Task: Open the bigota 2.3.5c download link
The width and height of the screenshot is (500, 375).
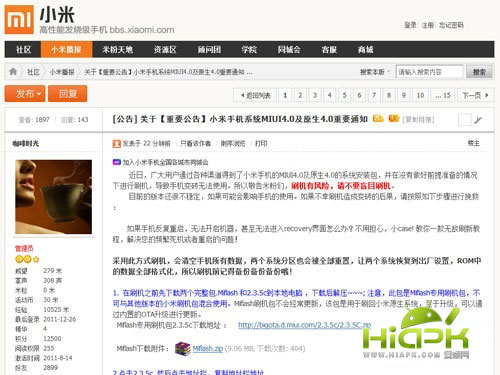Action: pos(304,325)
